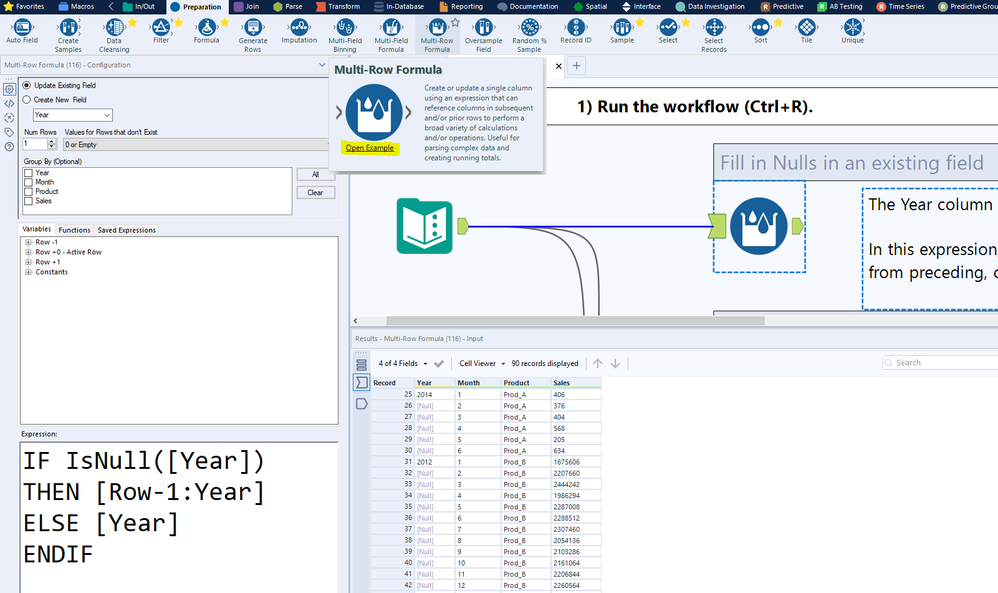Select Update Existing Field radio button

[27, 85]
